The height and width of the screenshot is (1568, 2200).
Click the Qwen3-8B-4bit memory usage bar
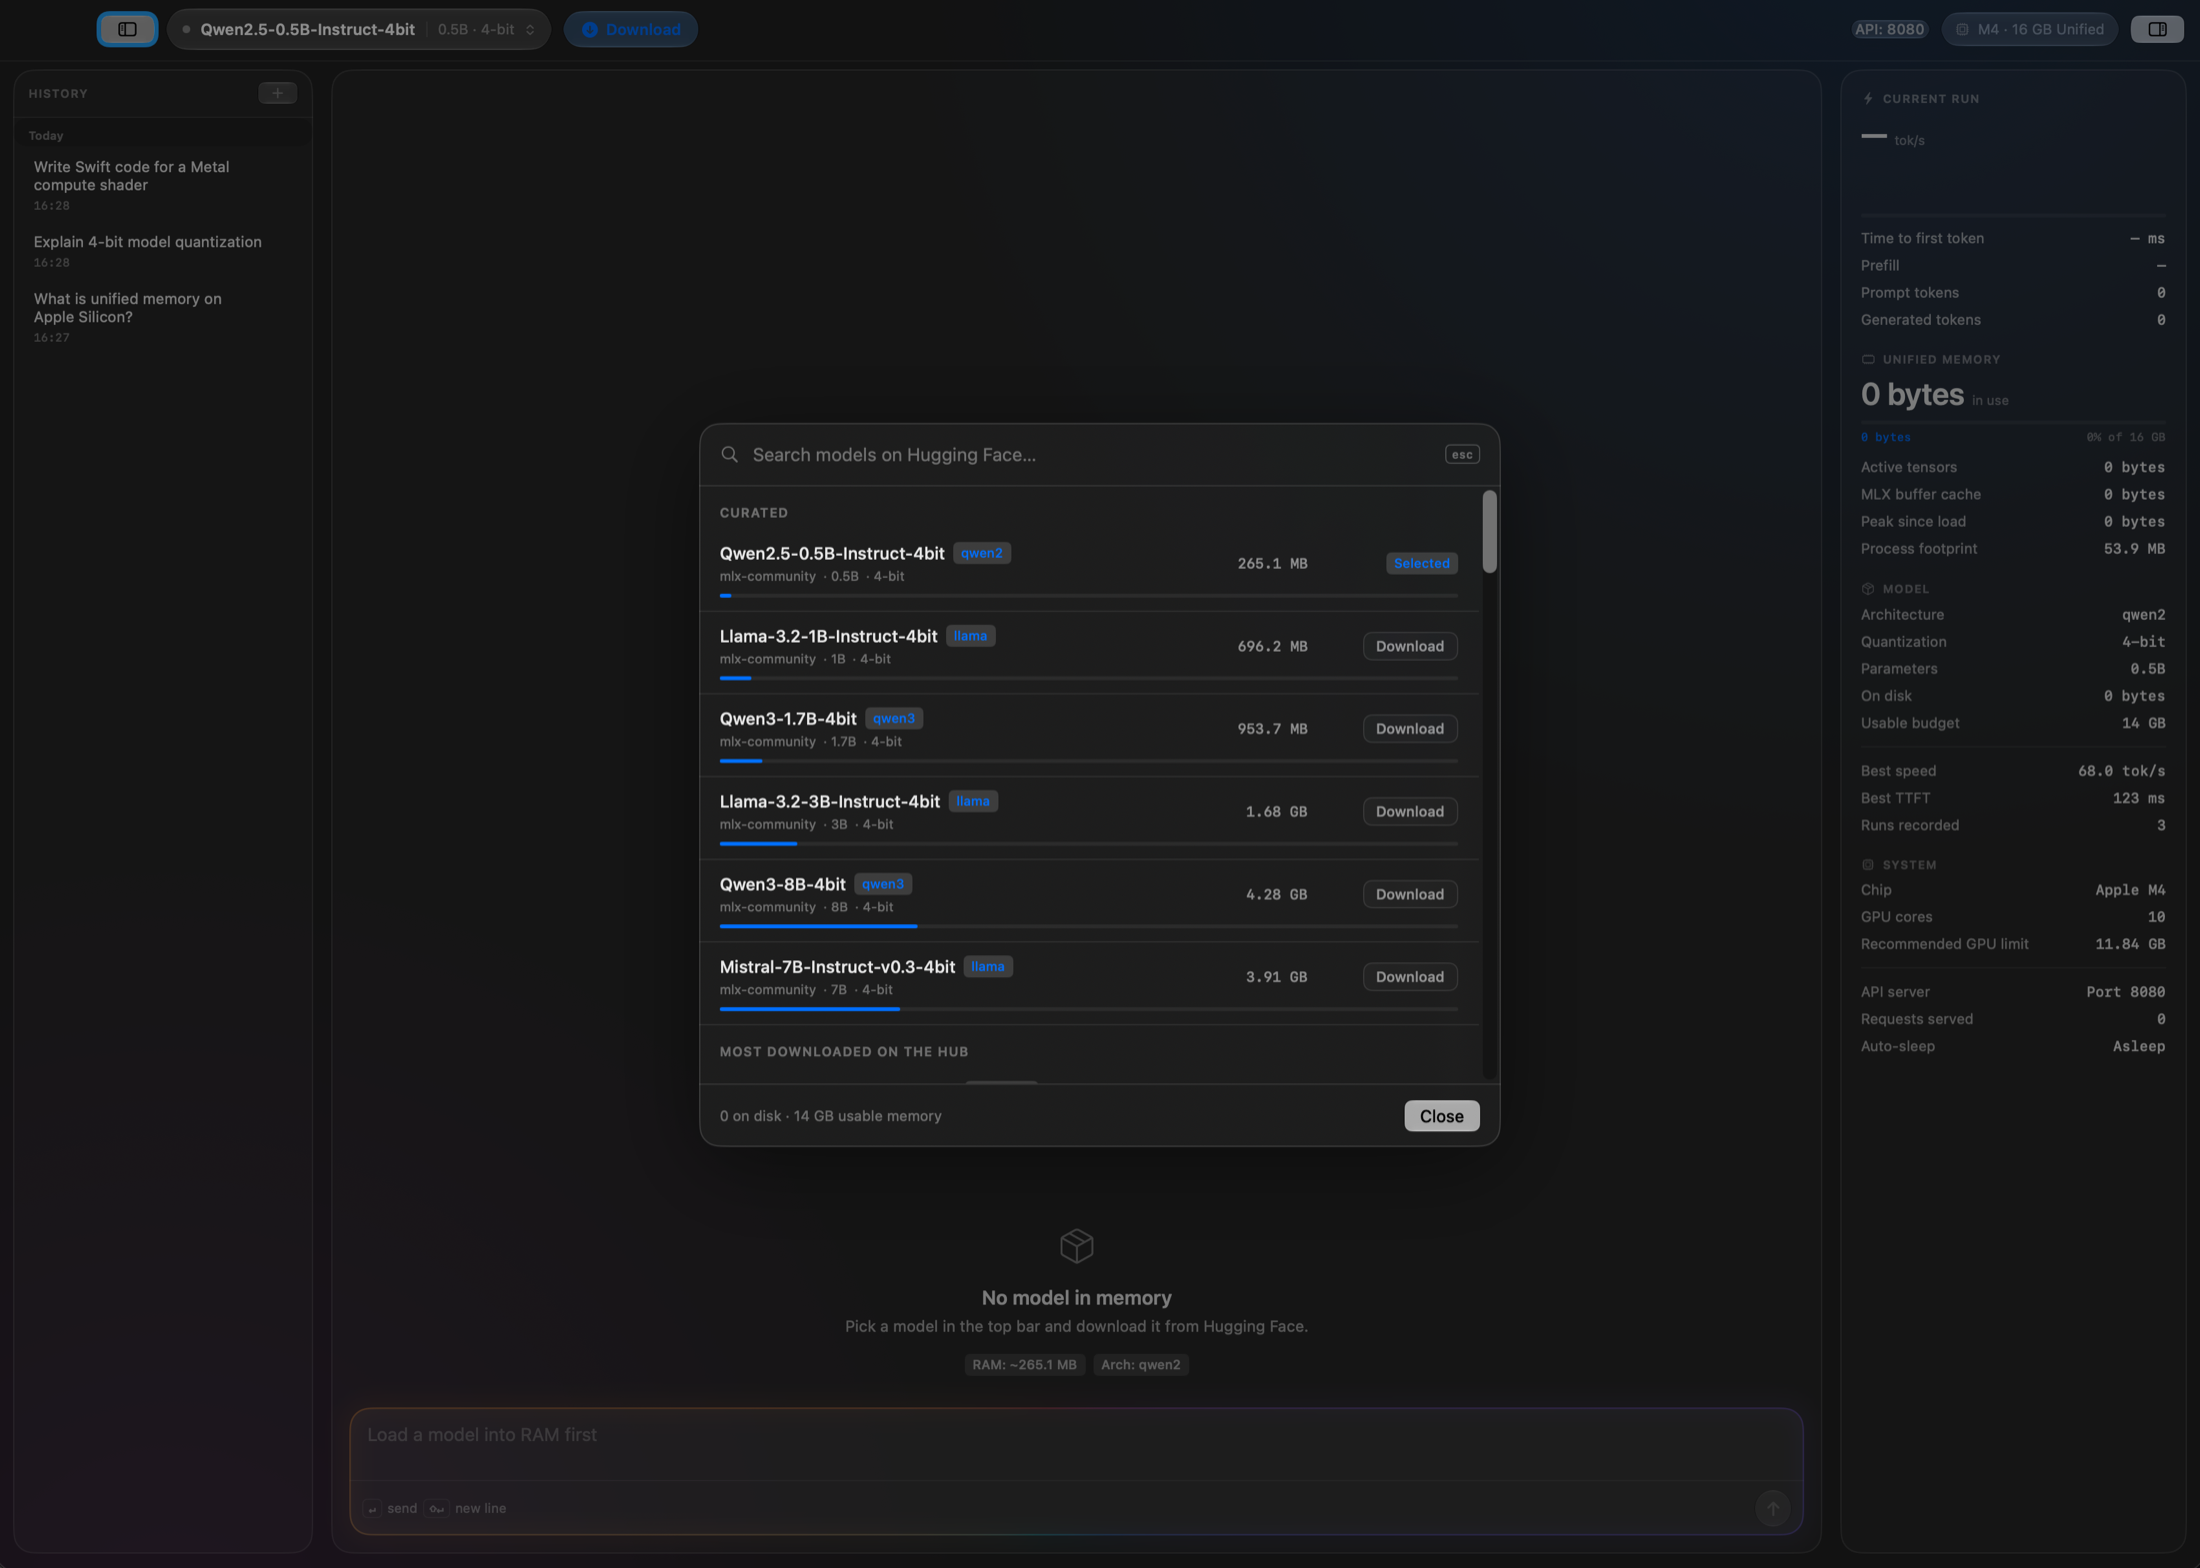[1088, 926]
